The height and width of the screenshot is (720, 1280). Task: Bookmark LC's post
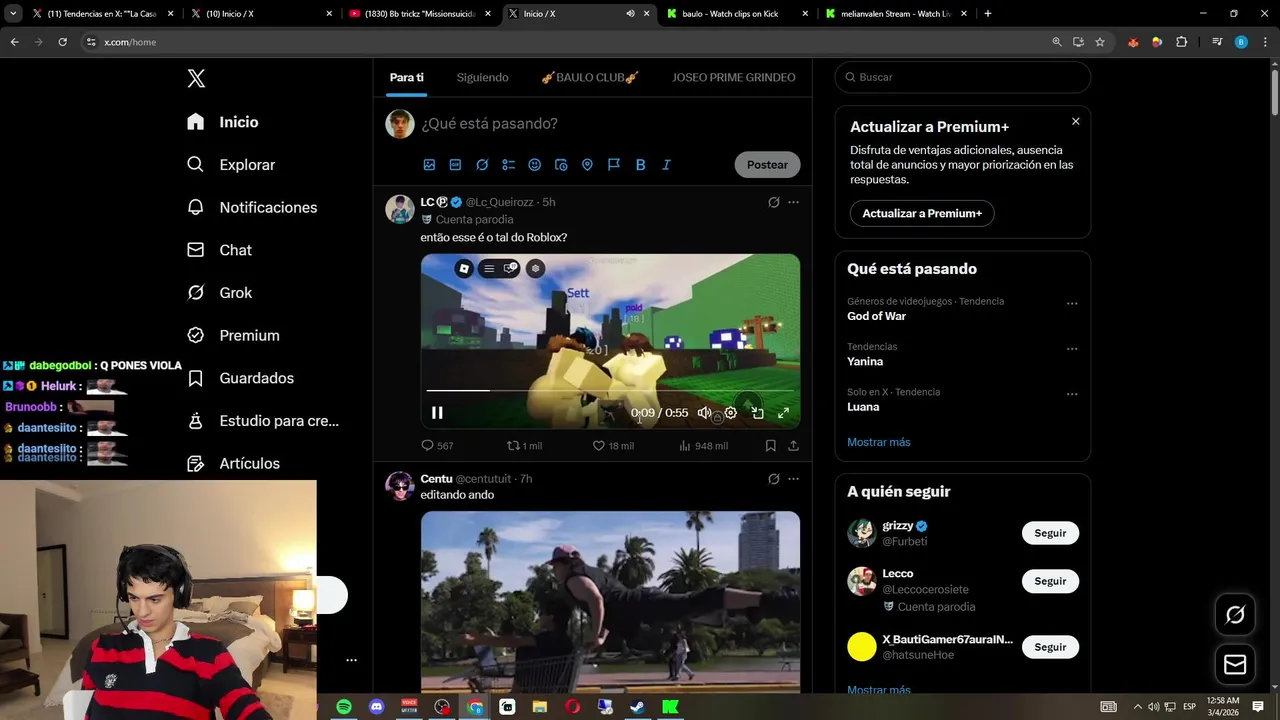click(x=770, y=446)
